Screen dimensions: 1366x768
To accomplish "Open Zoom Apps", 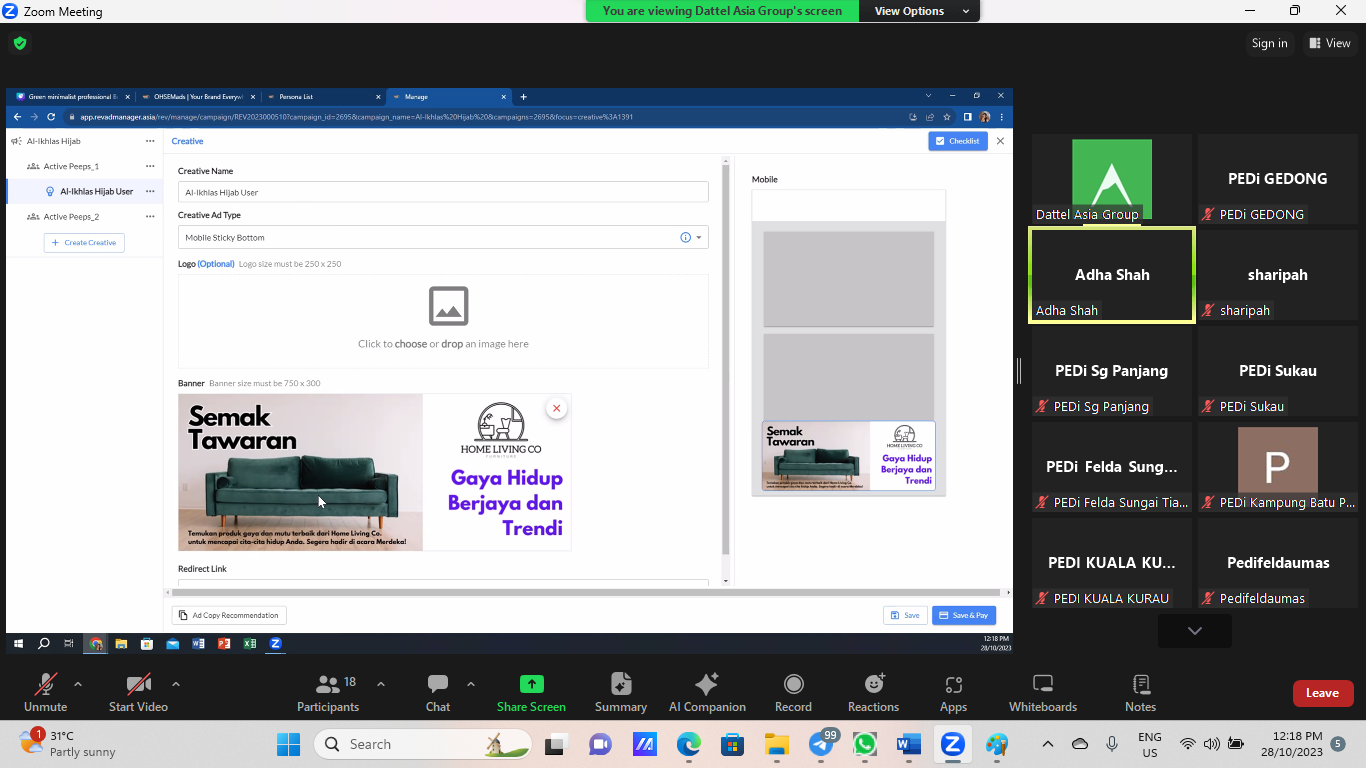I will [x=953, y=692].
